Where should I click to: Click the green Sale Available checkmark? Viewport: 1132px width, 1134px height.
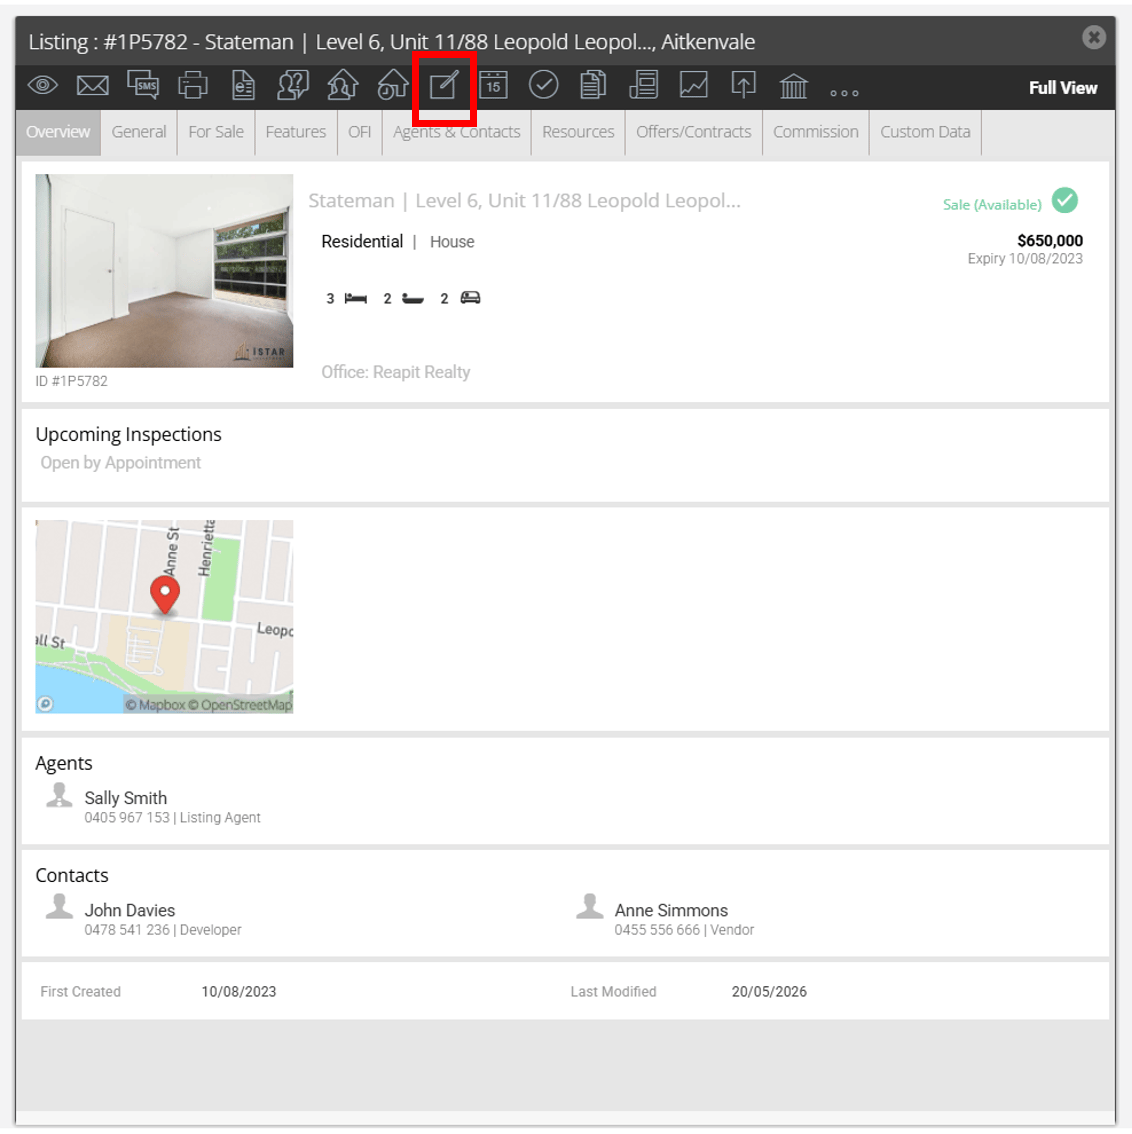click(x=1064, y=200)
